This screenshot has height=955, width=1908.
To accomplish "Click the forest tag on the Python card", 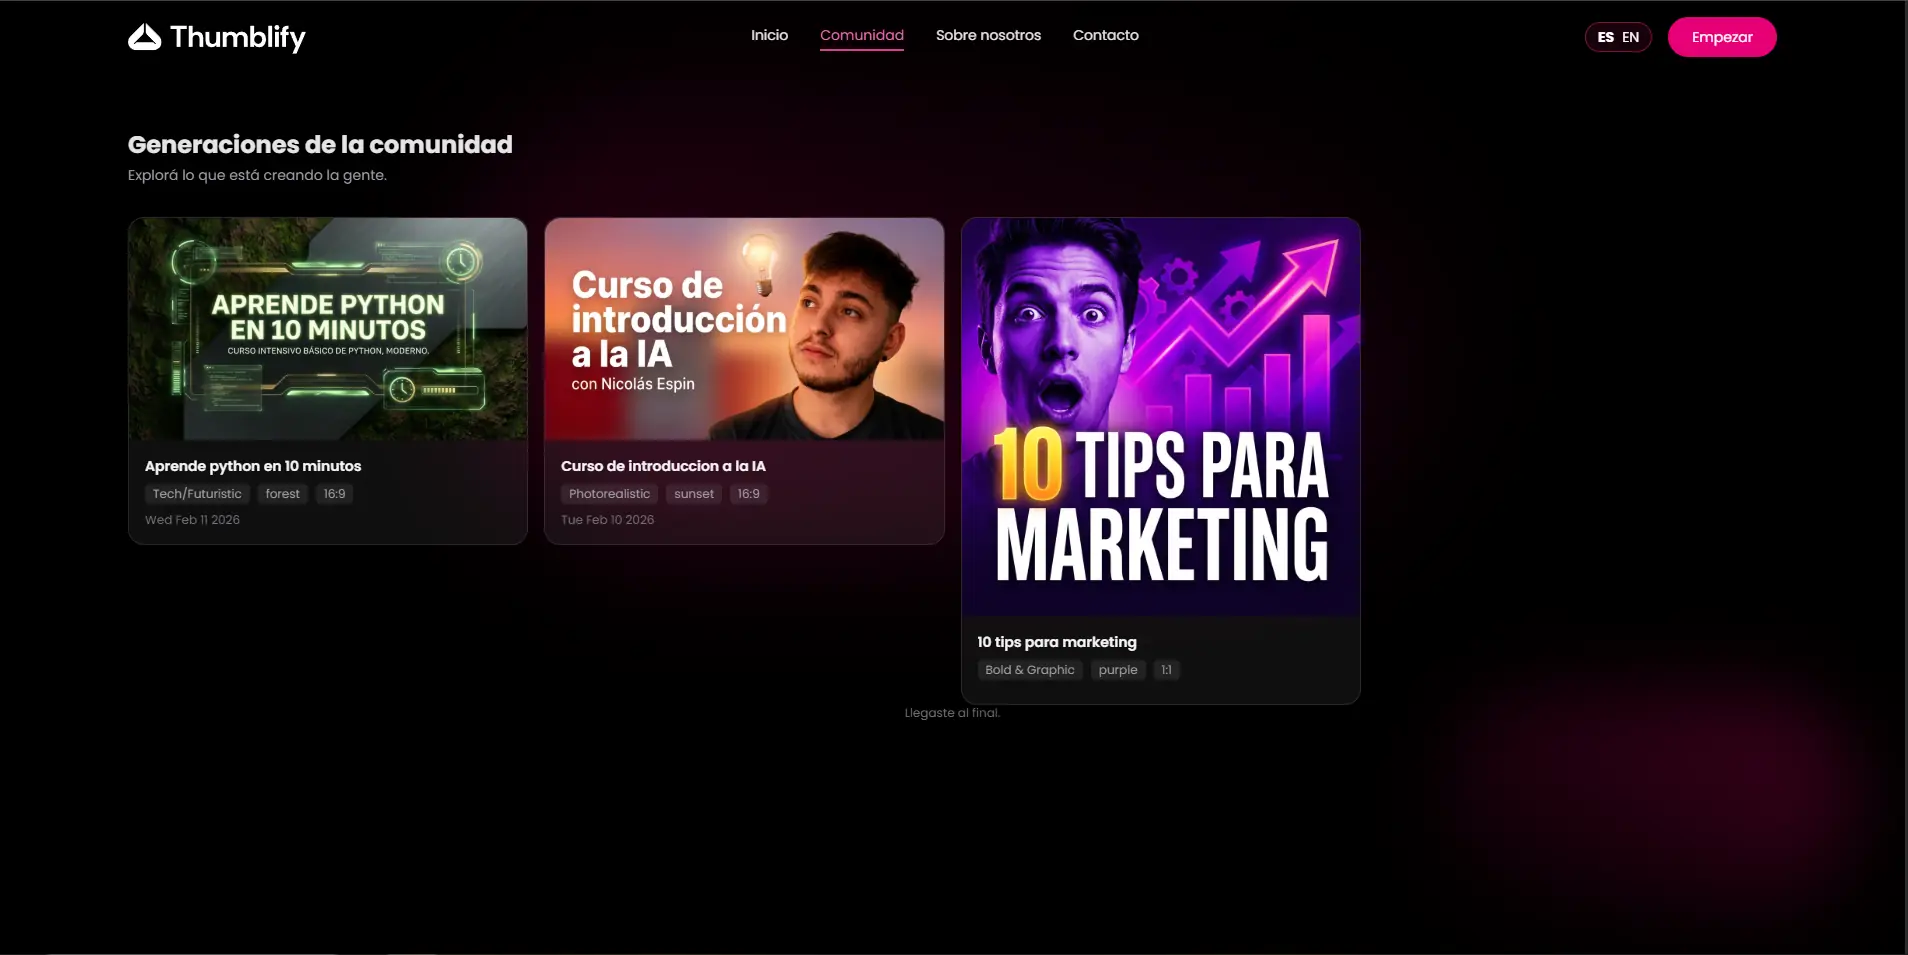I will point(282,493).
